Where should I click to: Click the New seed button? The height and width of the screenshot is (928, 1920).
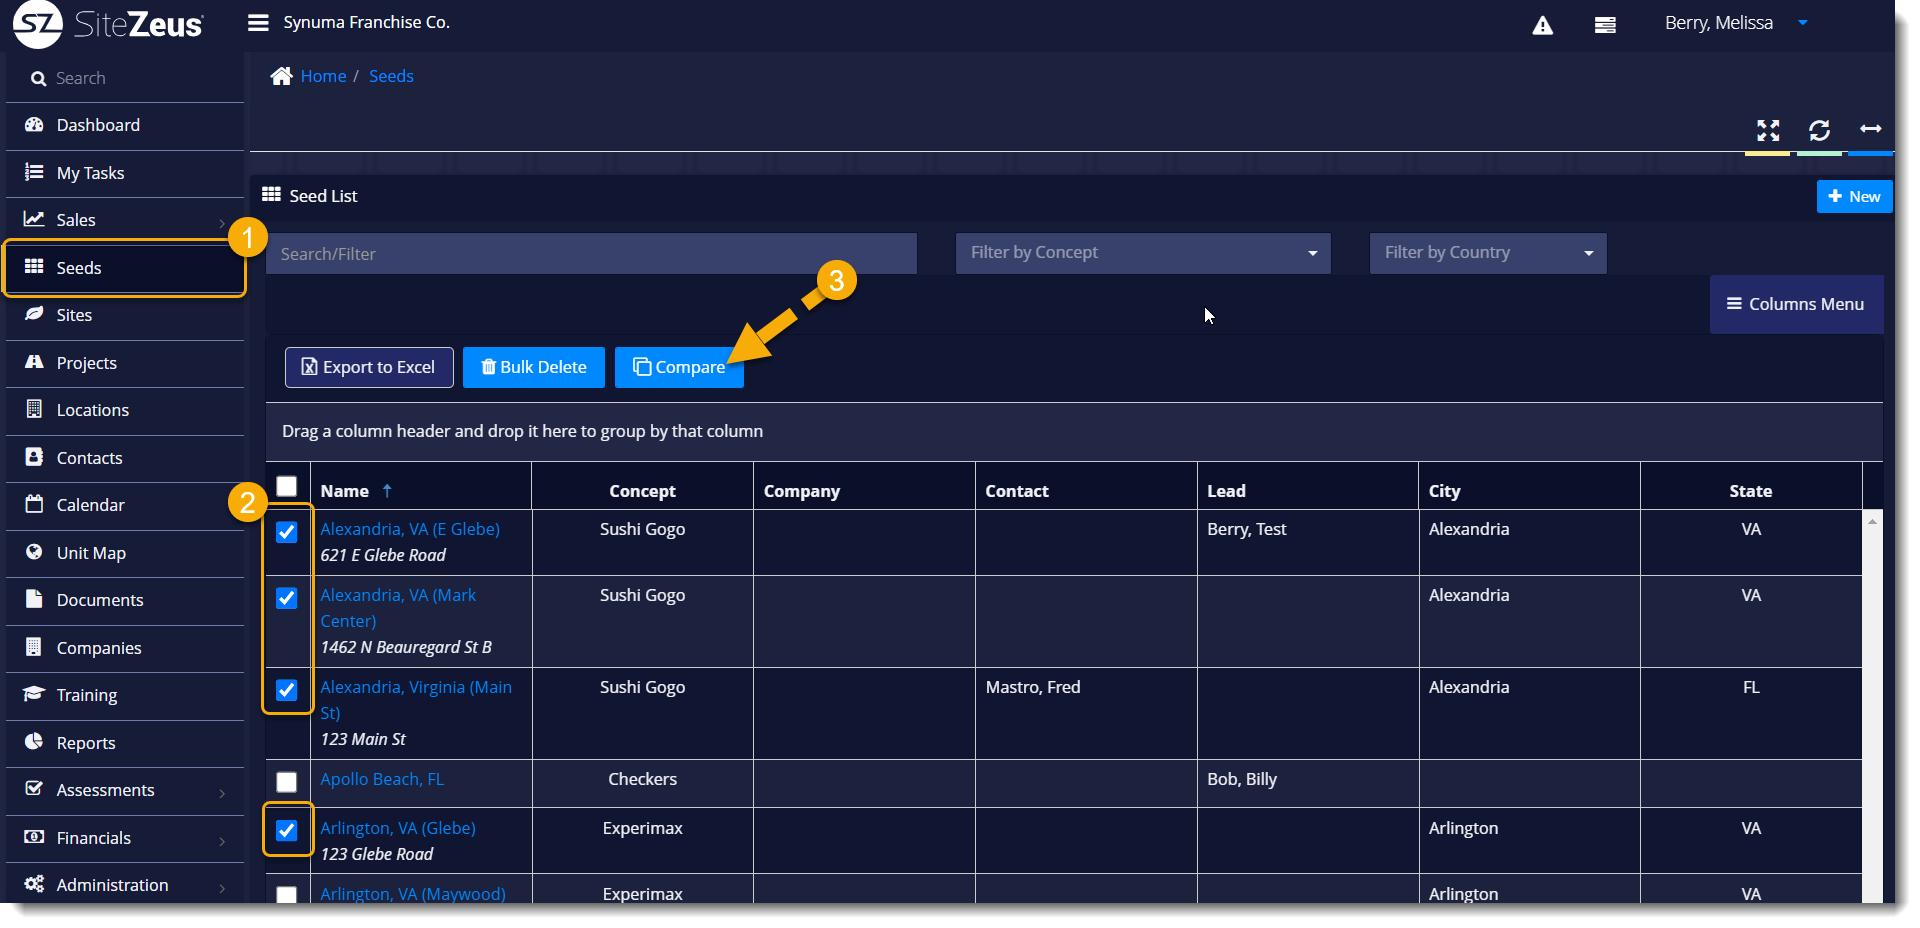pos(1854,196)
